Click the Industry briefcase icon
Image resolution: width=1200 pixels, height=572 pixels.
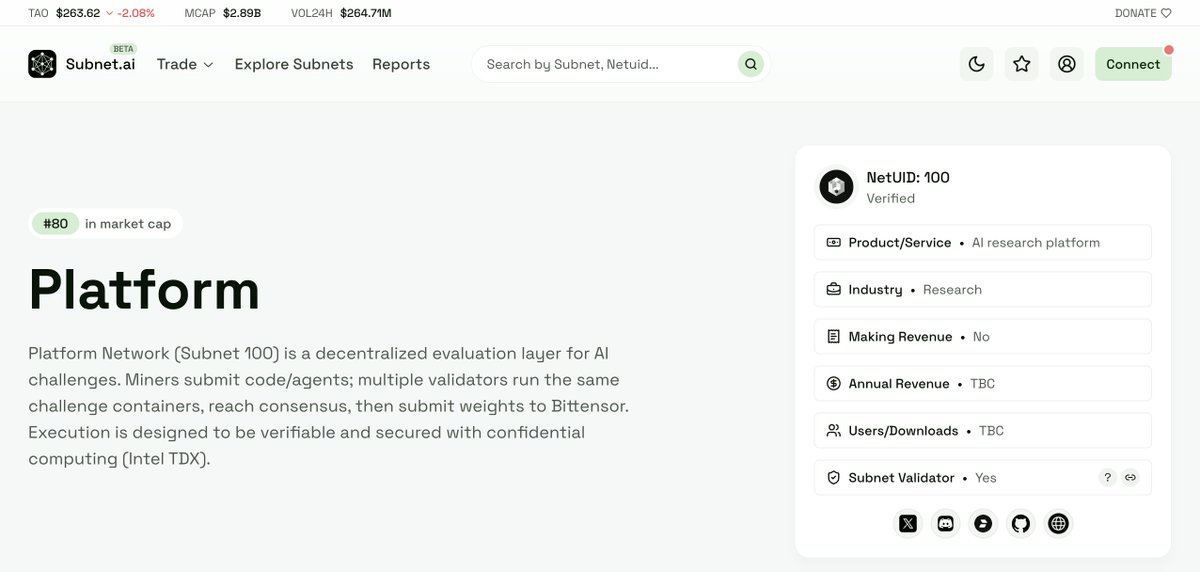coord(834,290)
